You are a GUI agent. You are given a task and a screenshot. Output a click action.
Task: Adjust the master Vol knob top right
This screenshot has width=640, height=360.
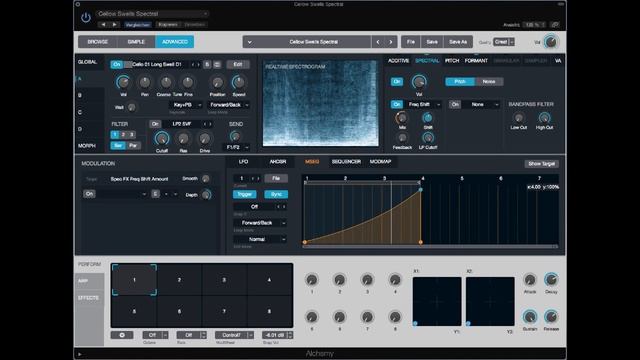coord(551,42)
